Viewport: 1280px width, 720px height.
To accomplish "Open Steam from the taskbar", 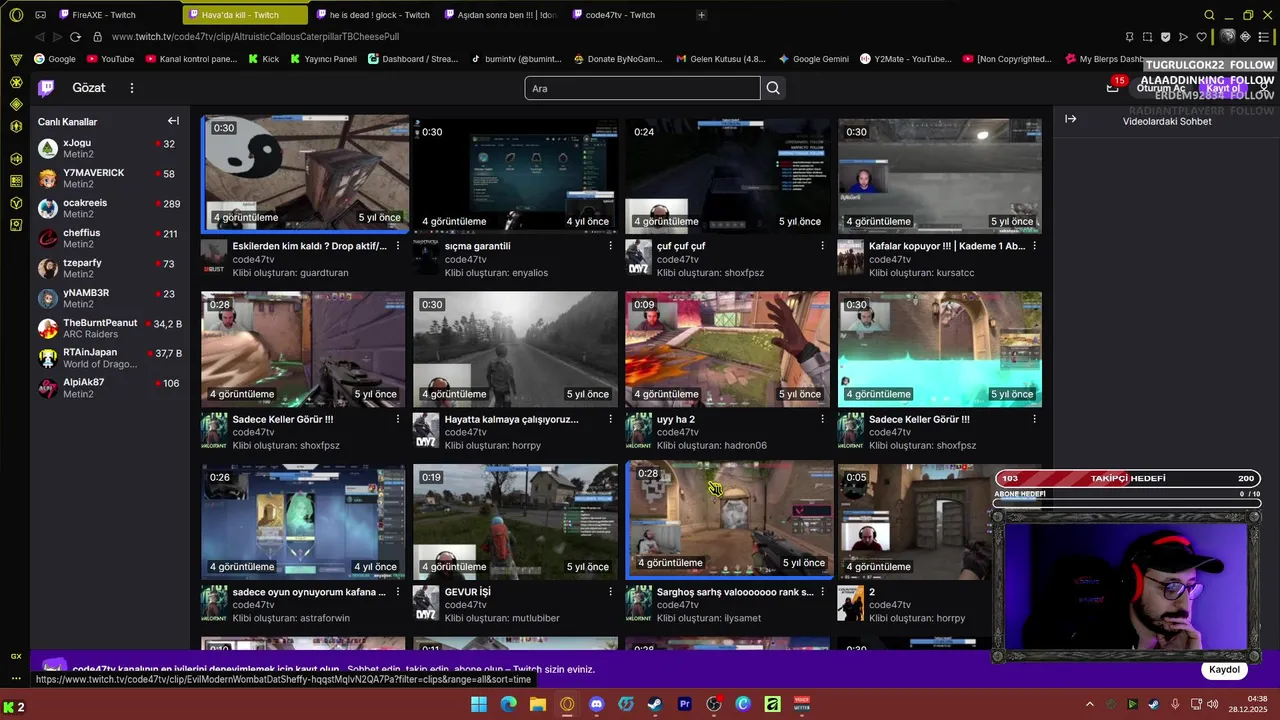I will (x=655, y=704).
